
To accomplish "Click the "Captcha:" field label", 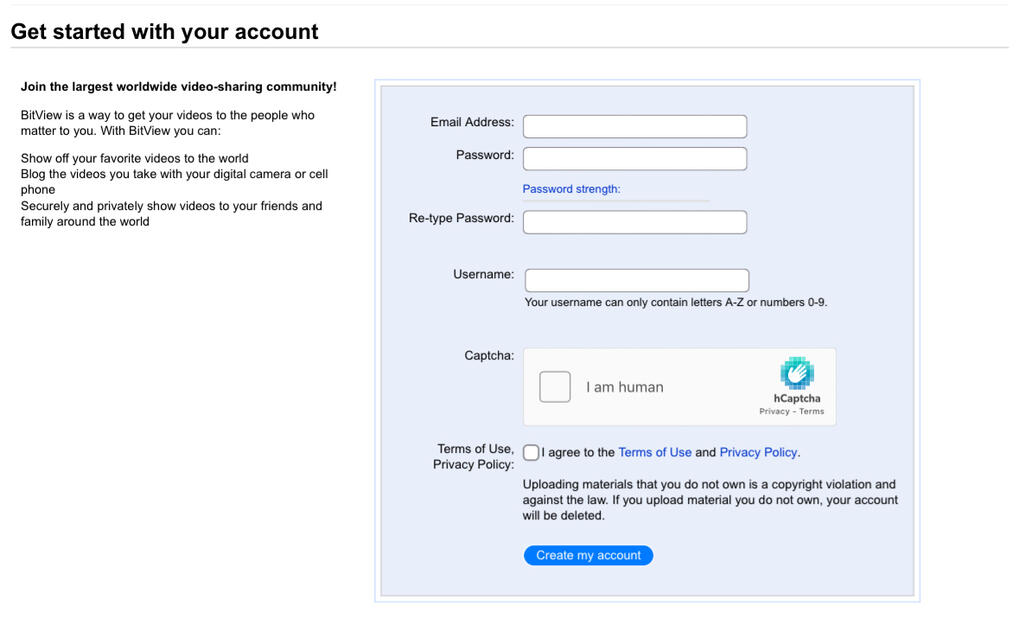I will click(489, 355).
